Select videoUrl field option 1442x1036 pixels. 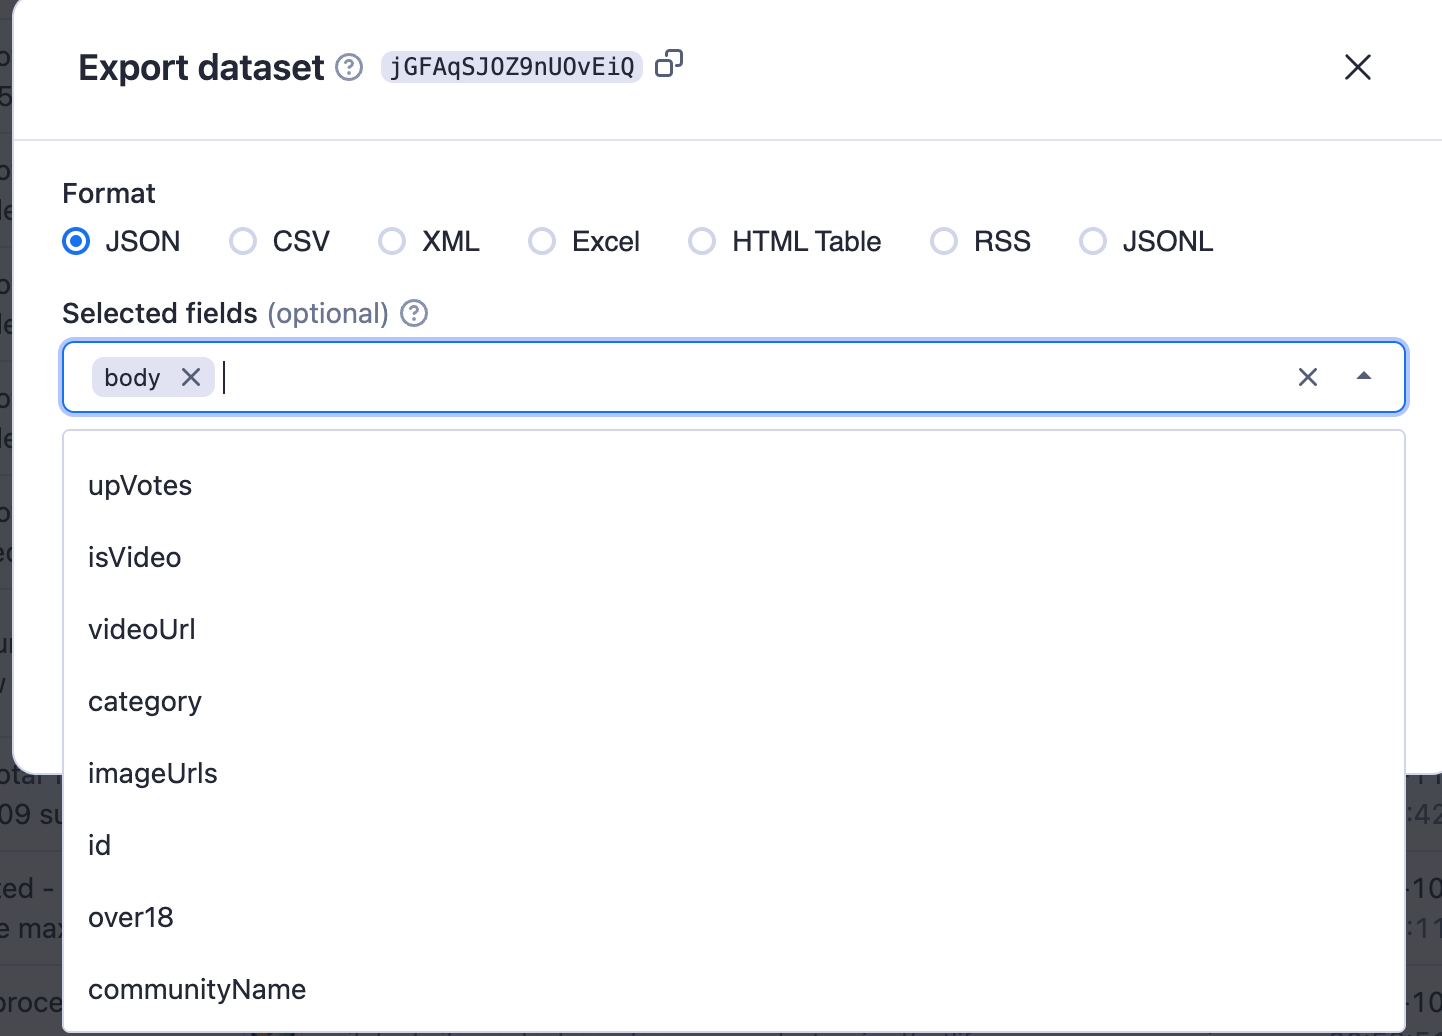click(x=734, y=630)
